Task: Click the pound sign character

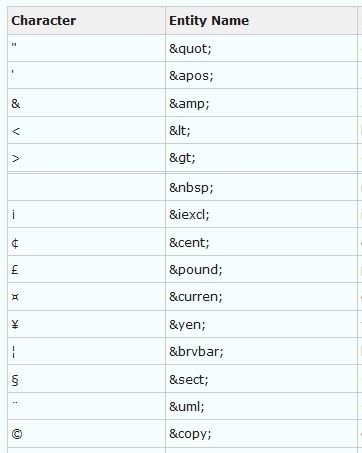Action: coord(15,269)
